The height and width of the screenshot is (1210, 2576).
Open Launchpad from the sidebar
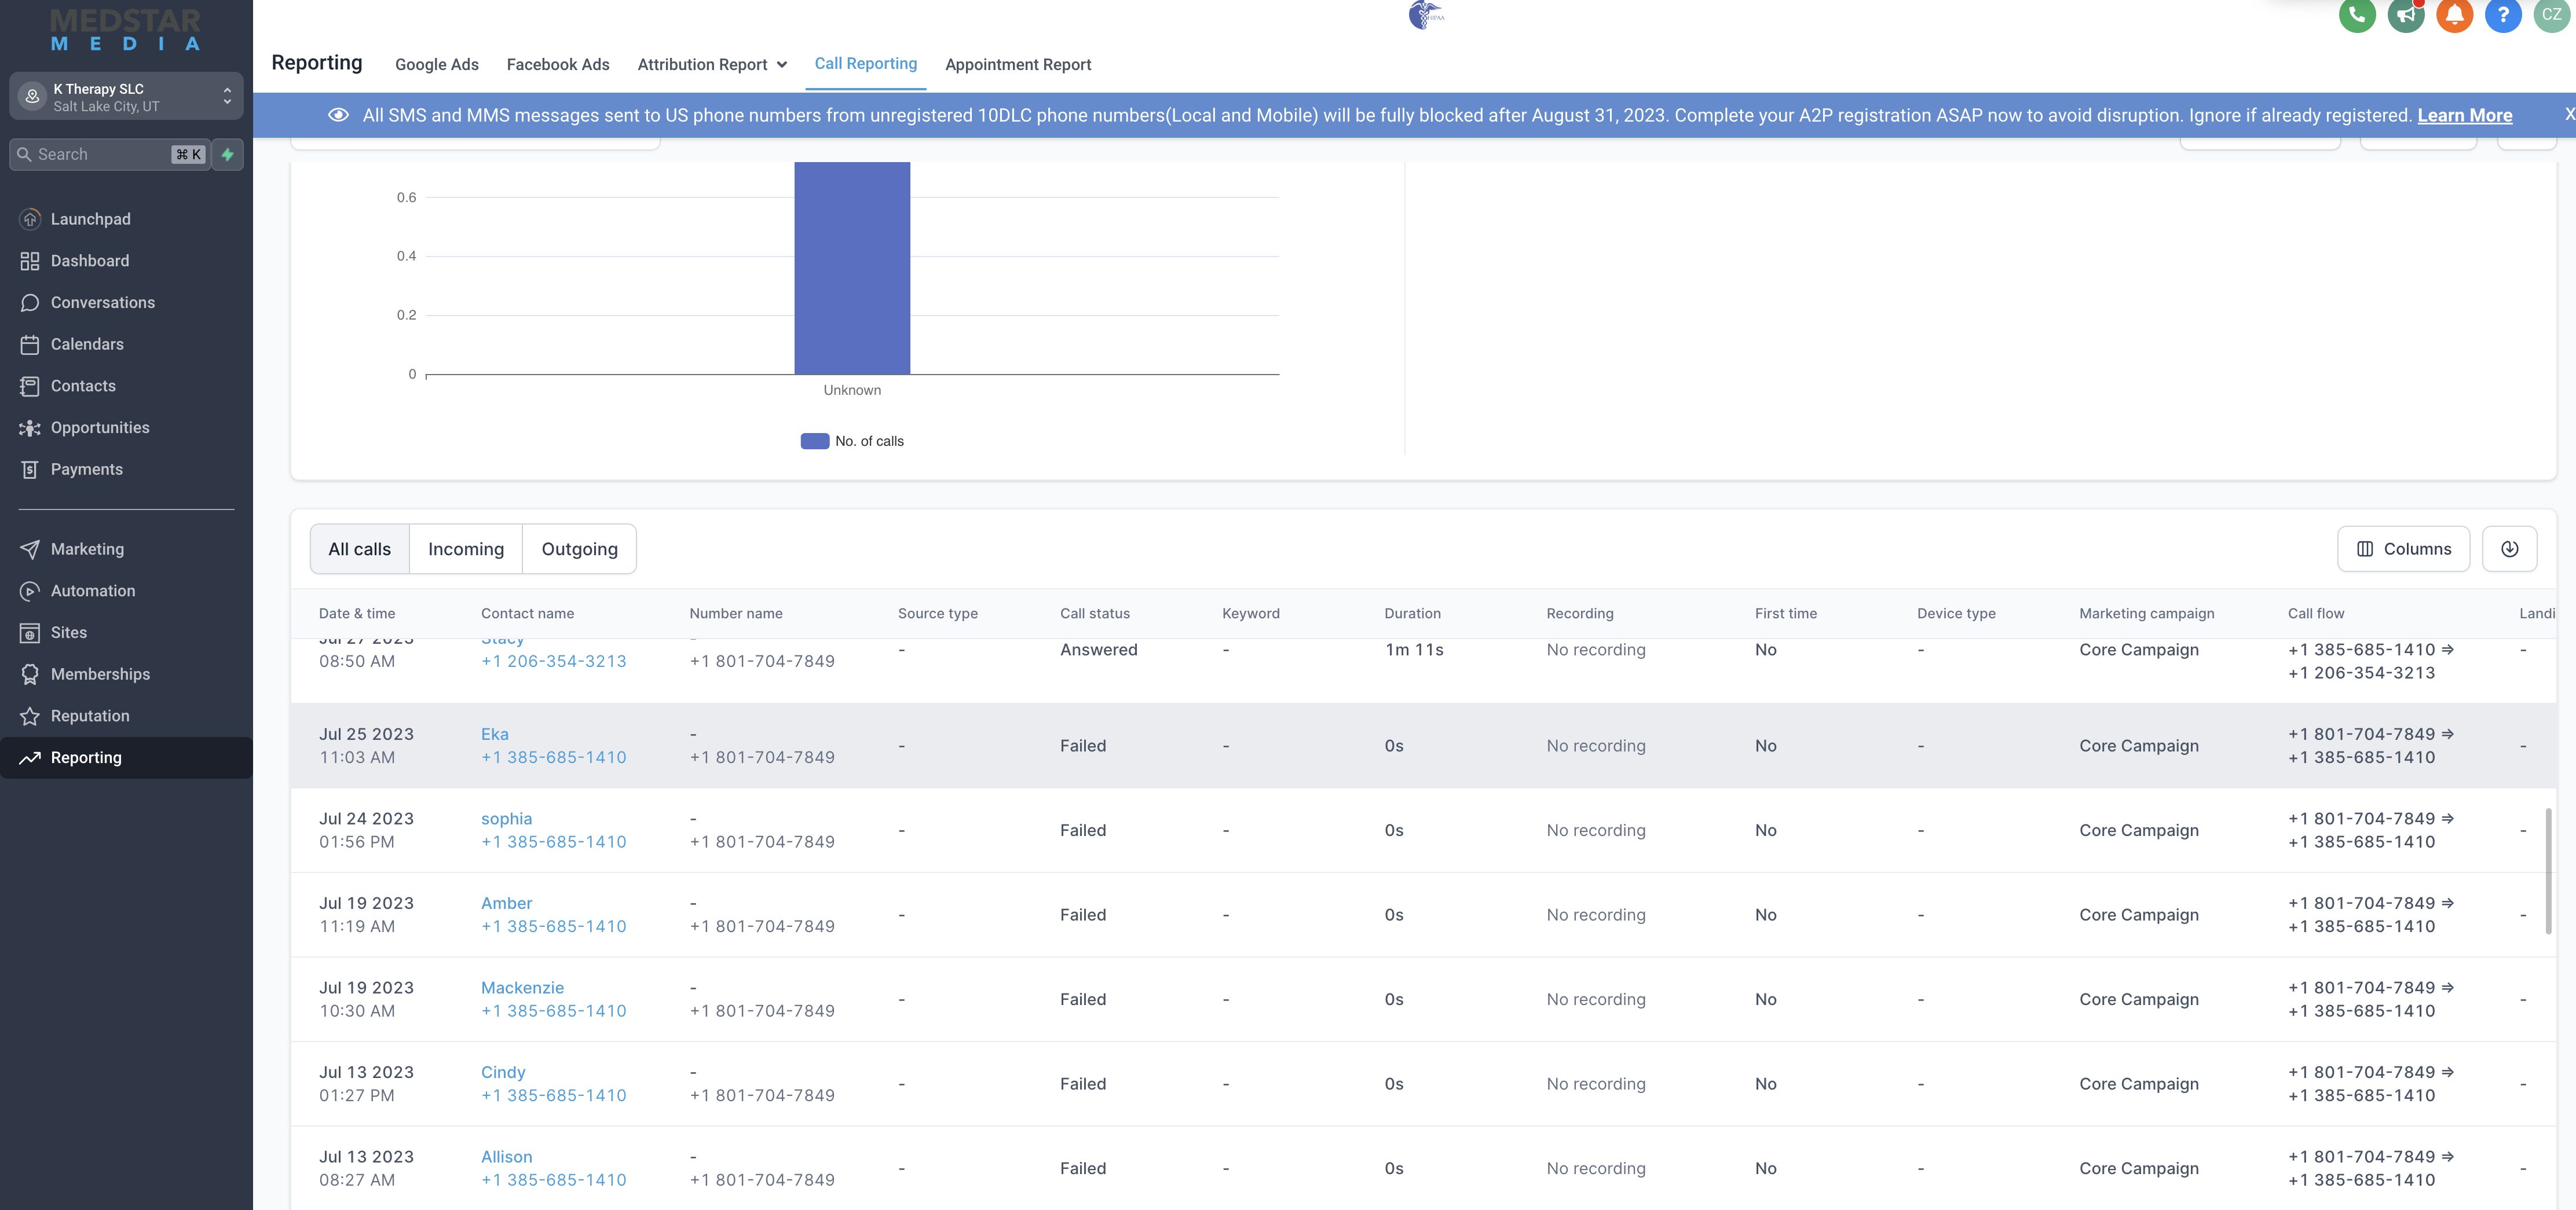[x=91, y=219]
